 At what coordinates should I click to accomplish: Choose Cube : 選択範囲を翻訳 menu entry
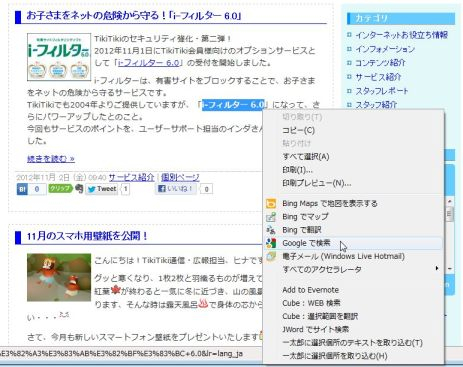320,316
